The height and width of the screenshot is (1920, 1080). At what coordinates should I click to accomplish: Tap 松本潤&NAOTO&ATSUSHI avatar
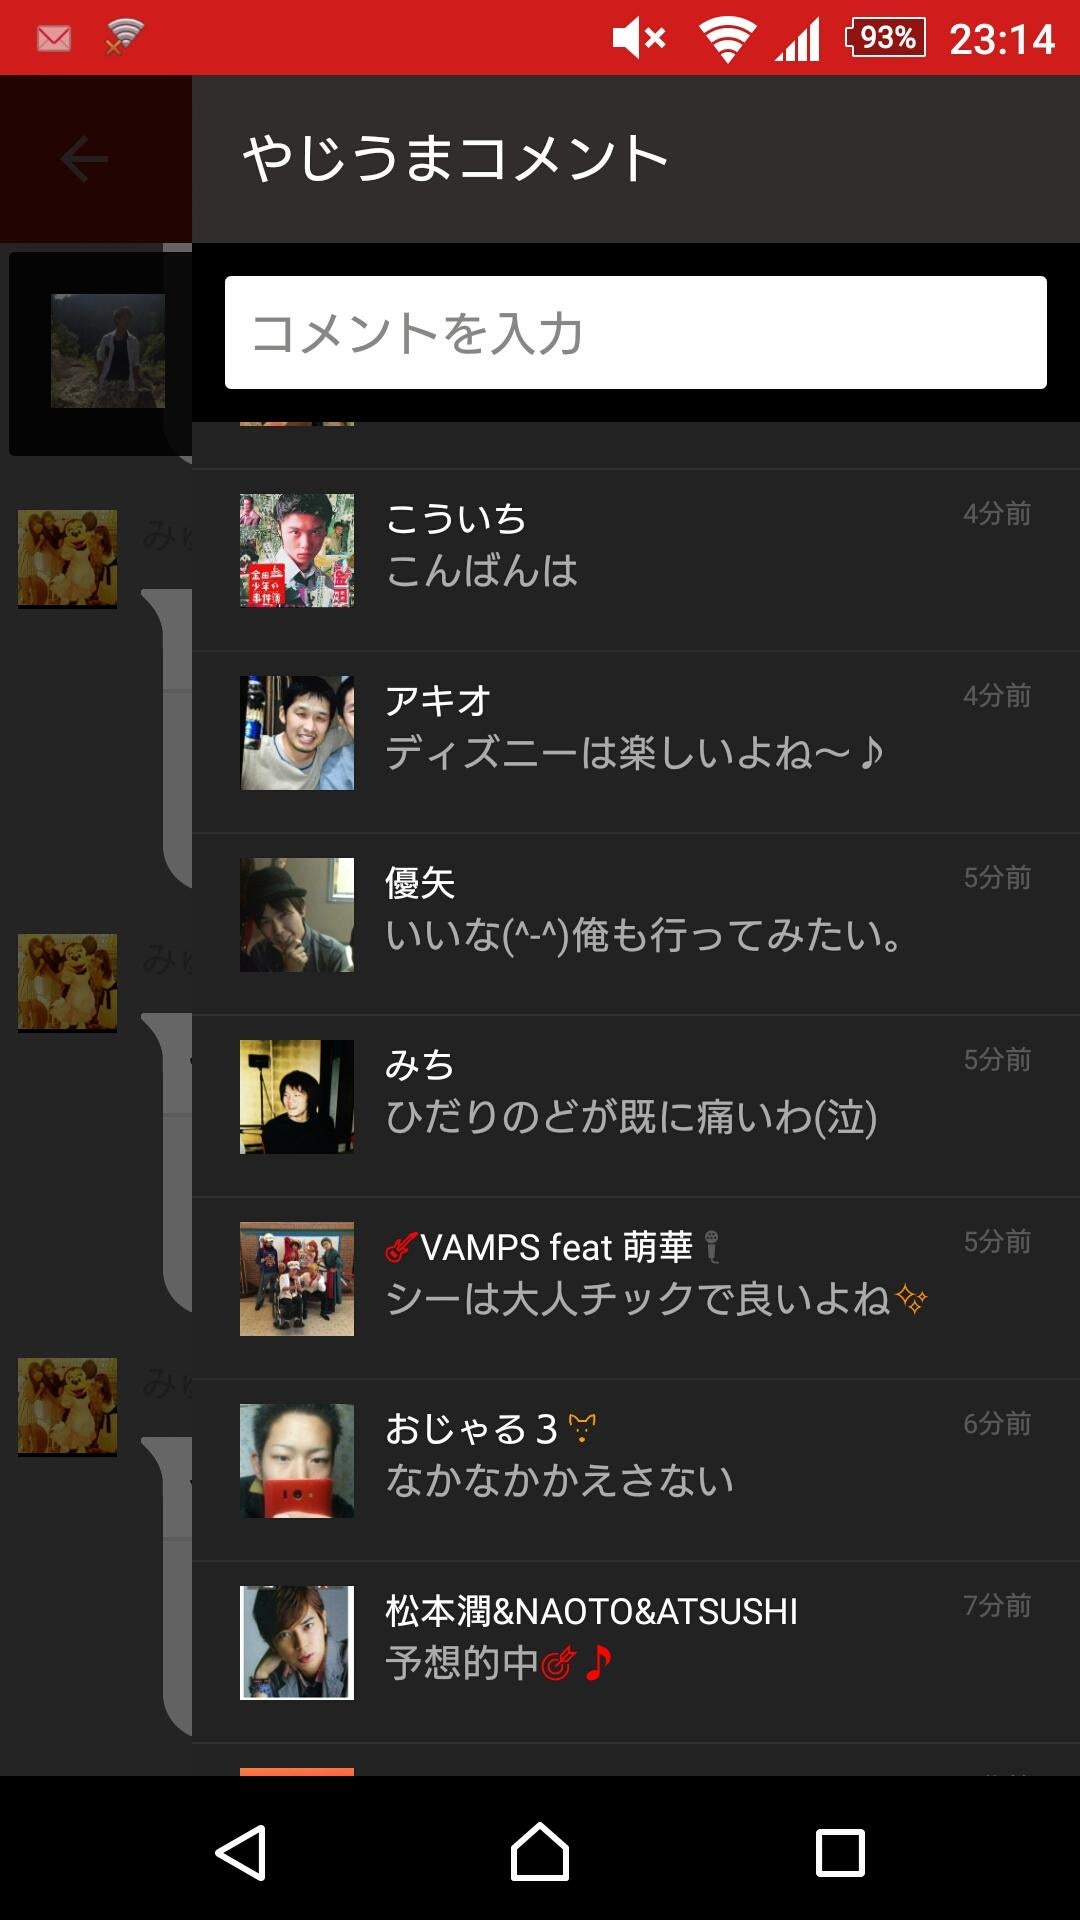[x=297, y=1643]
